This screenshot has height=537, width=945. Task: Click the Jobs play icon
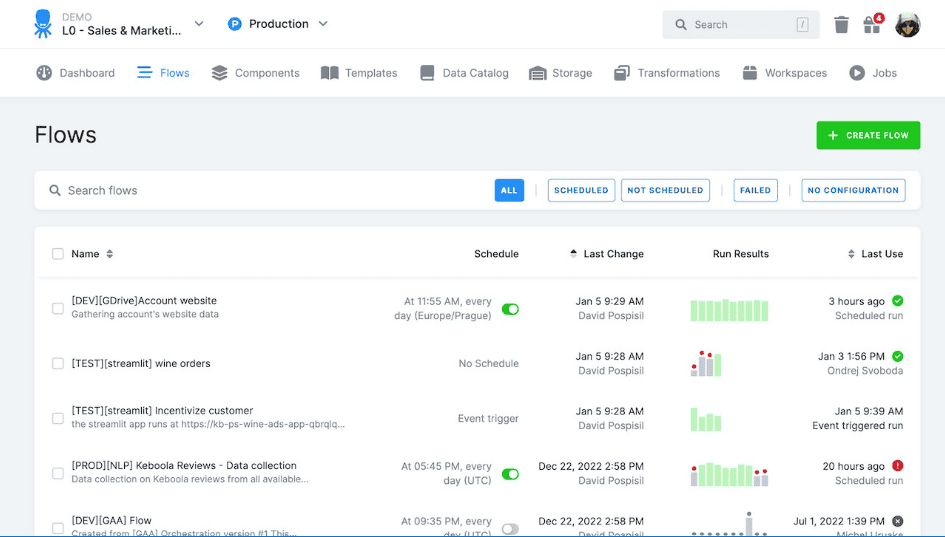[x=857, y=73]
